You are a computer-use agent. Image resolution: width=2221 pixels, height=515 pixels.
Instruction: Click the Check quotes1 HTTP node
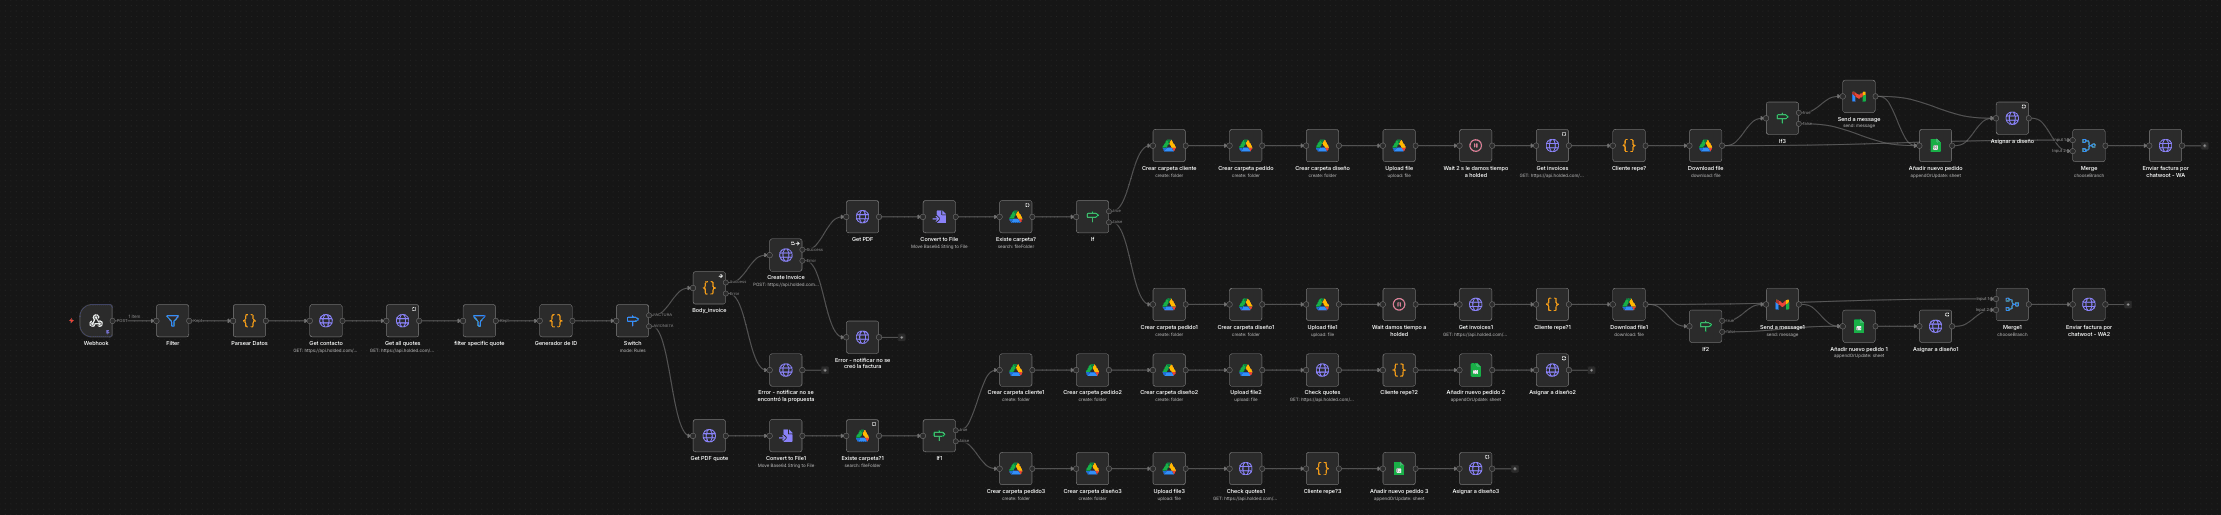click(x=1245, y=469)
